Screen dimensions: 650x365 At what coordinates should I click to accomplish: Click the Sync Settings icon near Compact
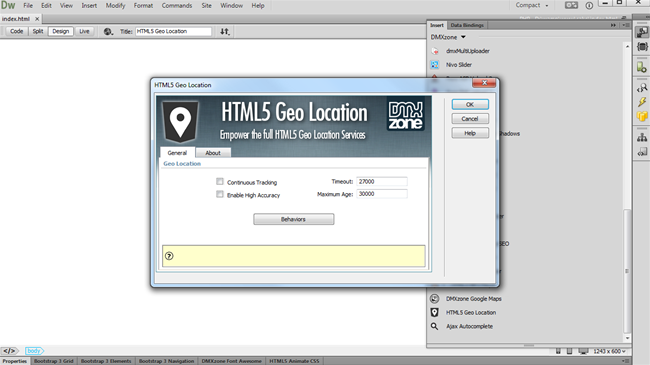point(571,5)
